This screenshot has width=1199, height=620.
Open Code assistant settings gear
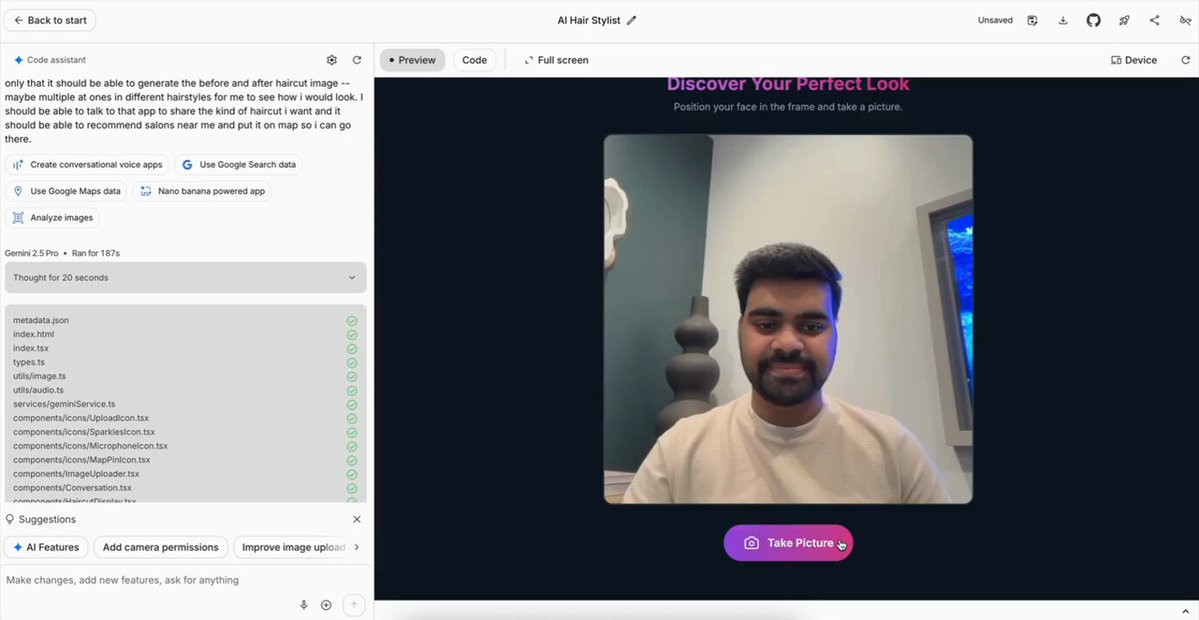pos(331,60)
